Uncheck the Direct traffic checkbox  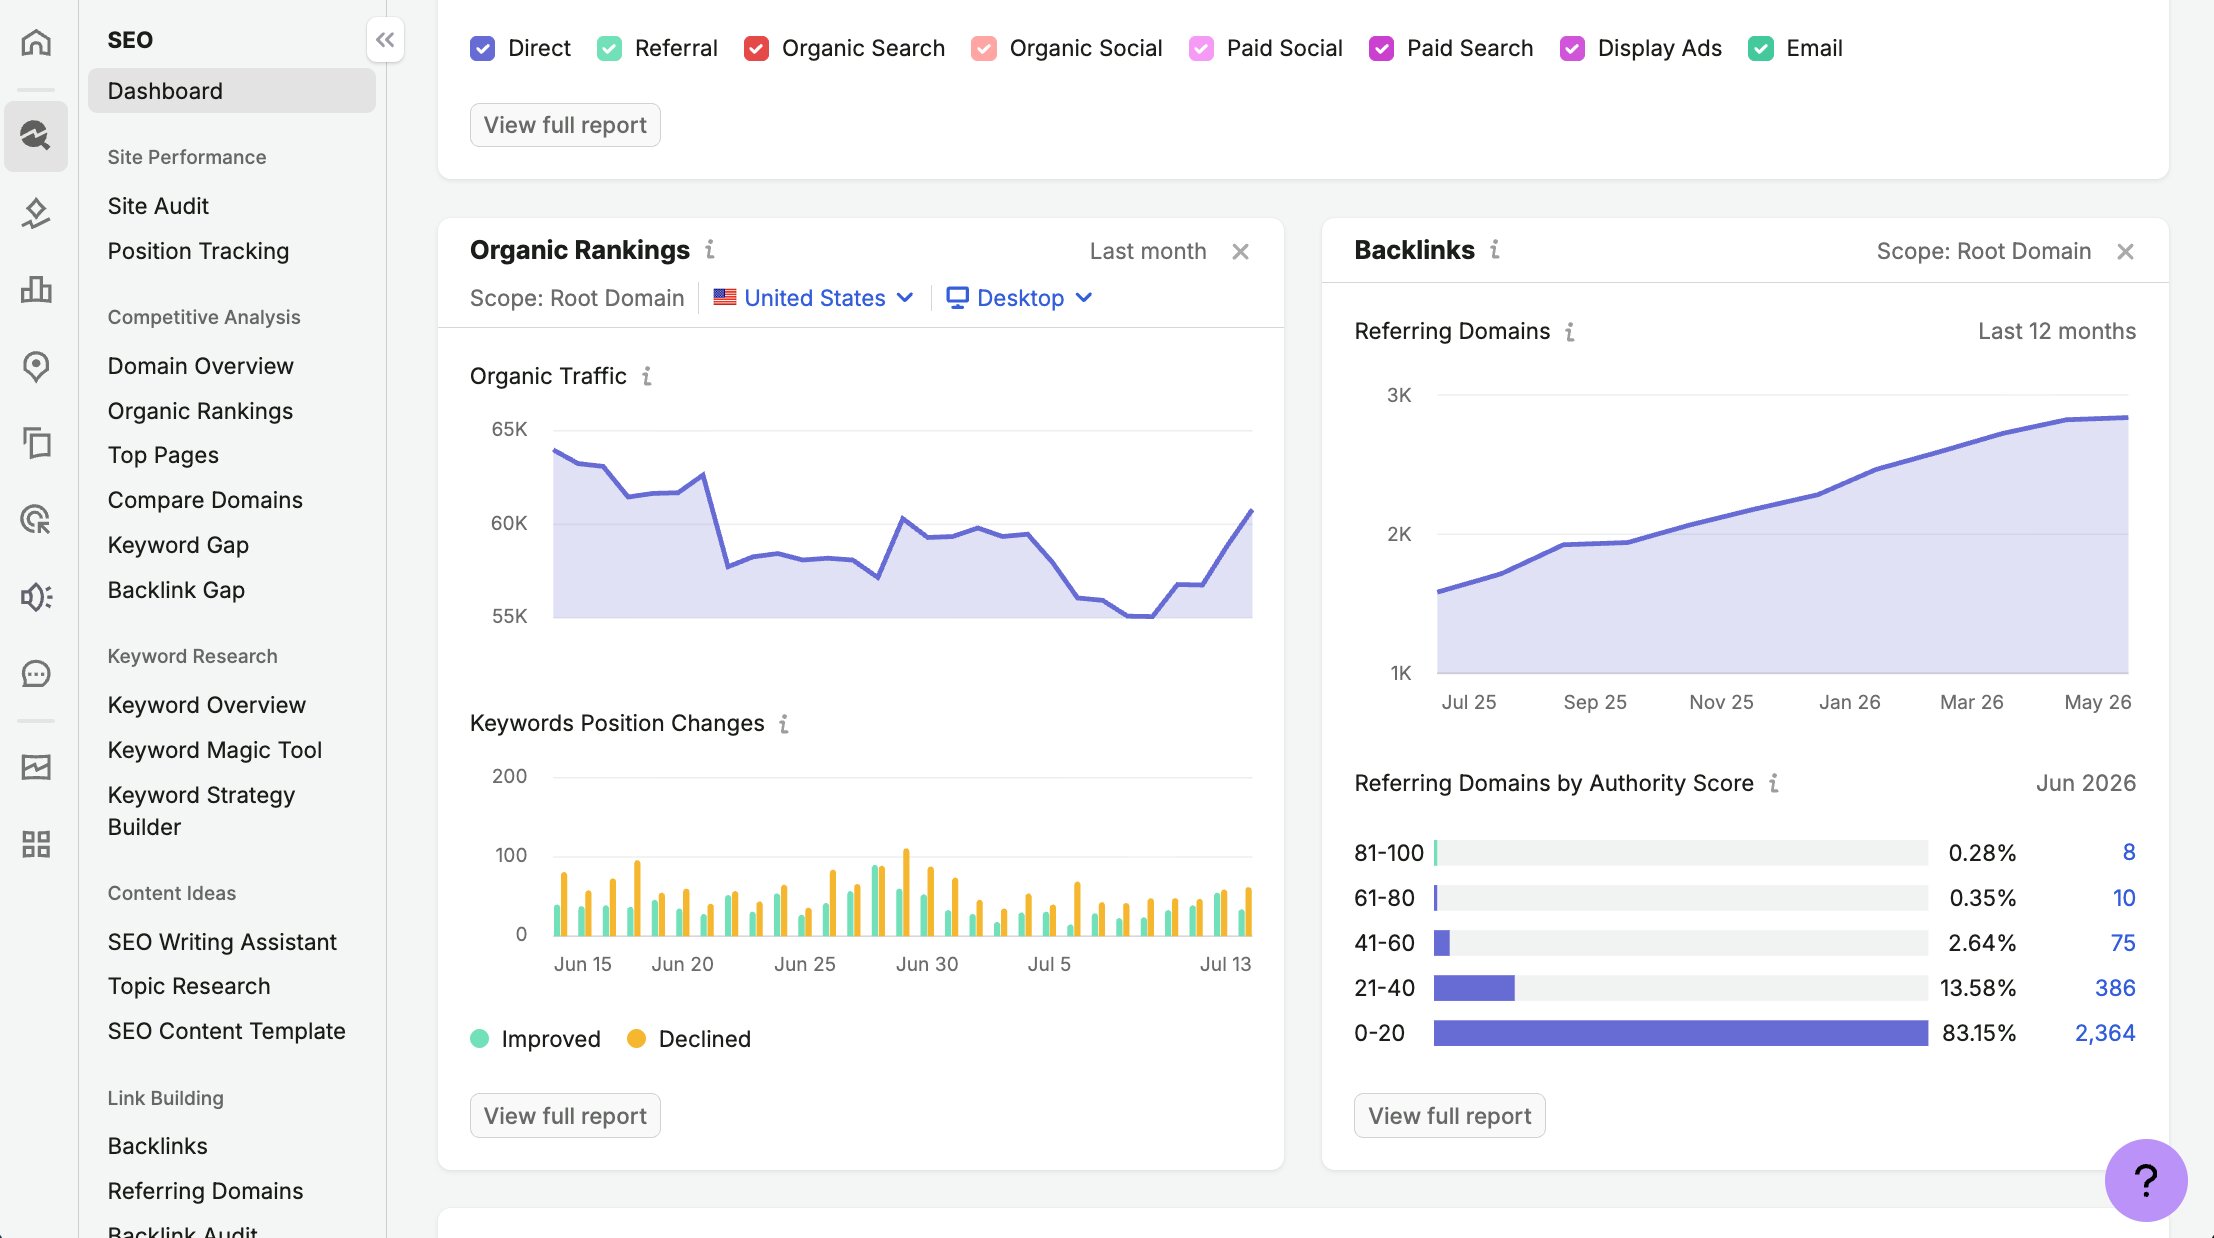click(482, 48)
